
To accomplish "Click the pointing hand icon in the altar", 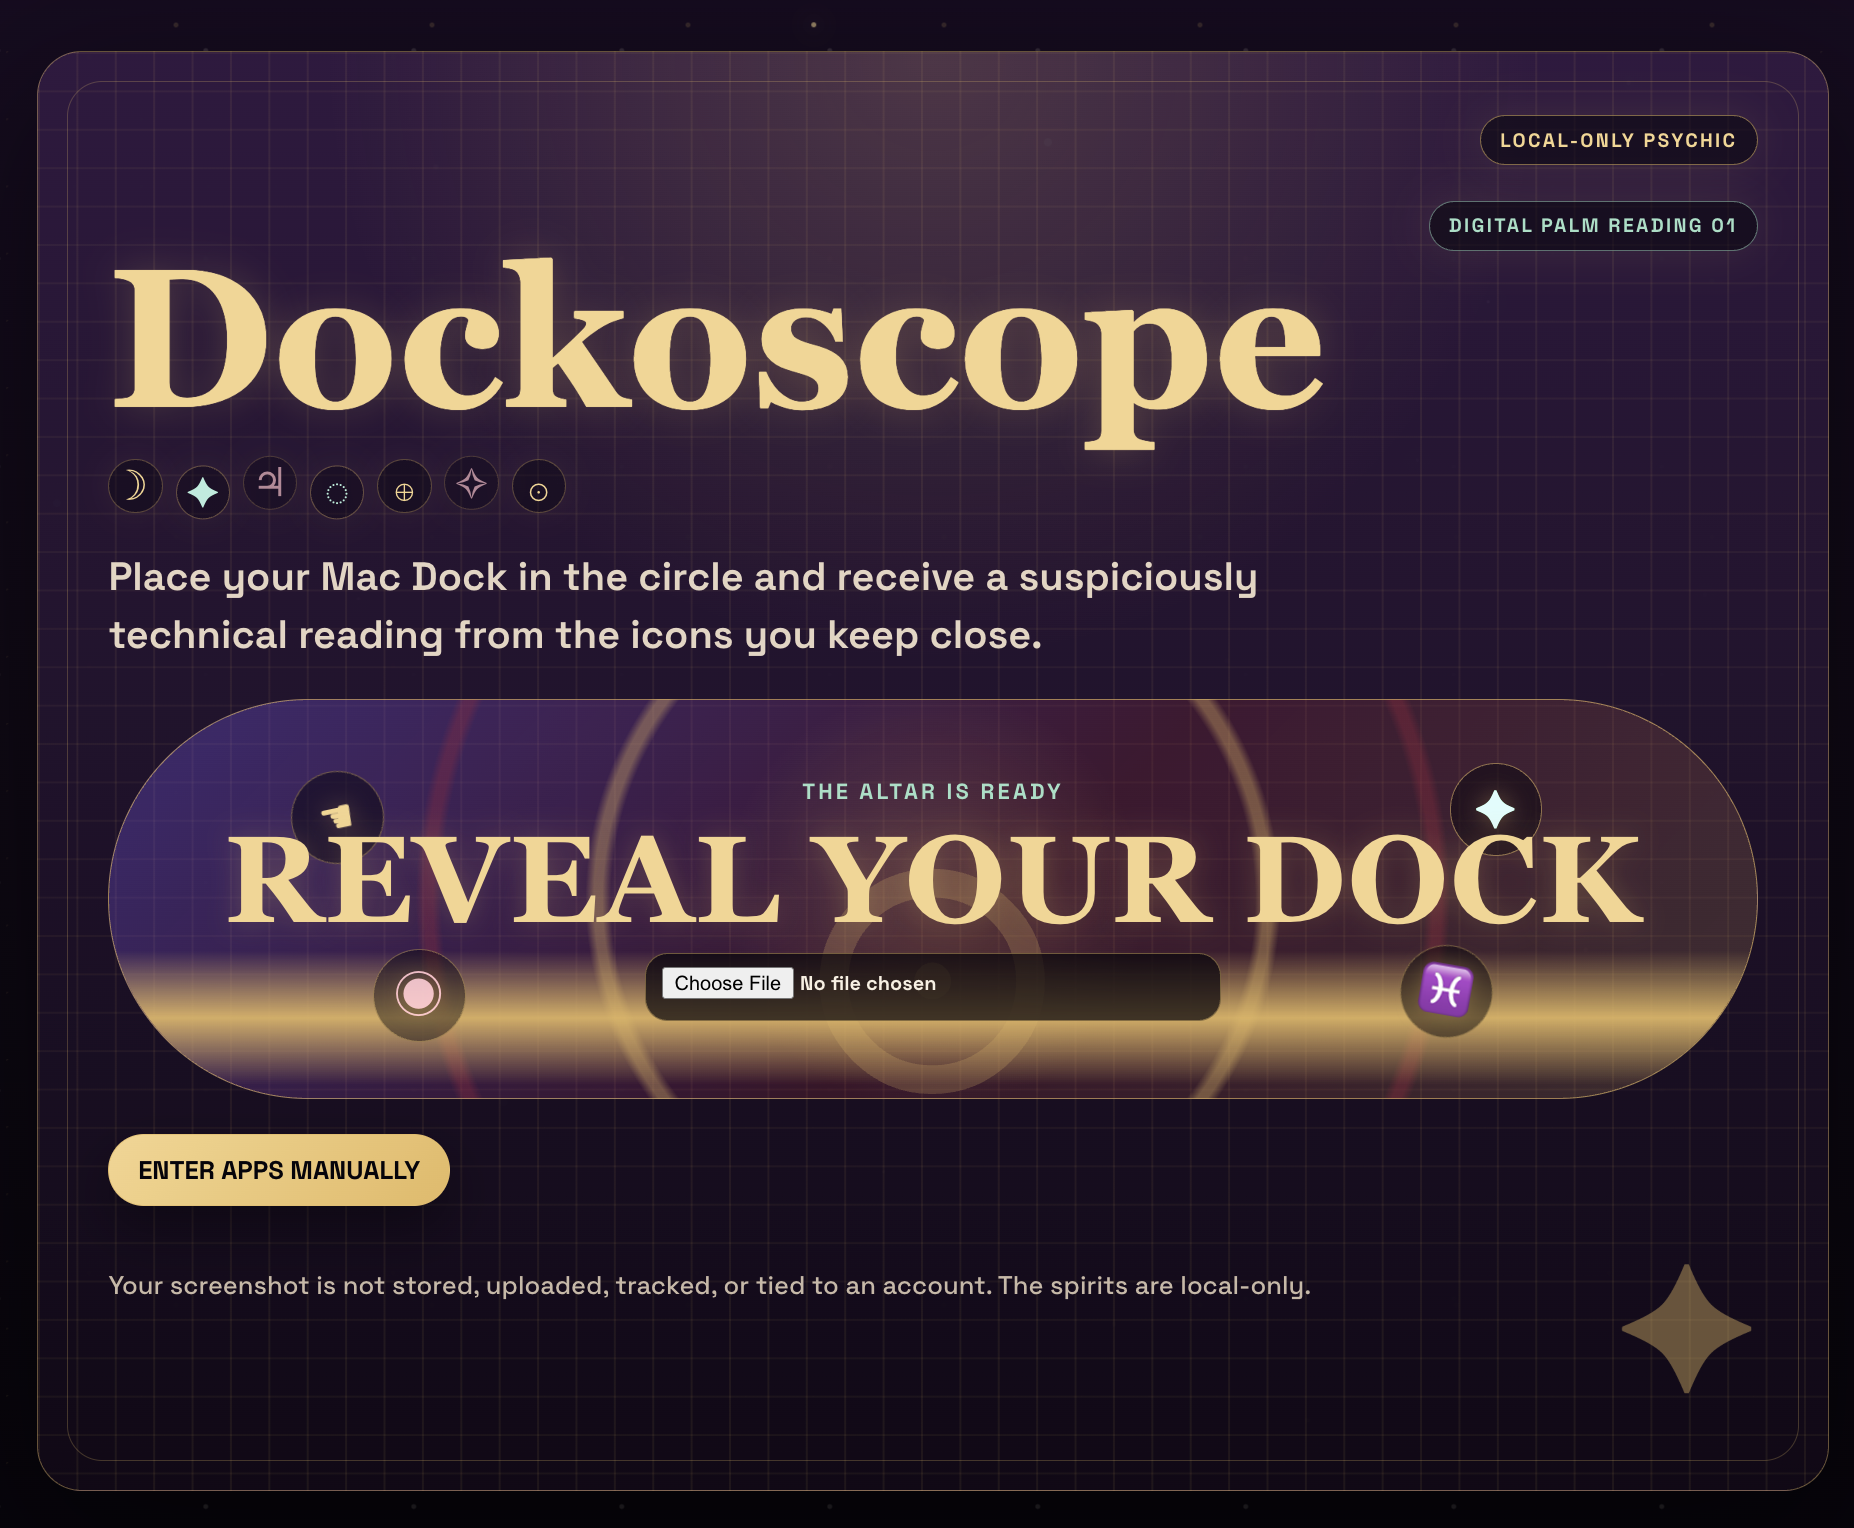I will pos(337,817).
